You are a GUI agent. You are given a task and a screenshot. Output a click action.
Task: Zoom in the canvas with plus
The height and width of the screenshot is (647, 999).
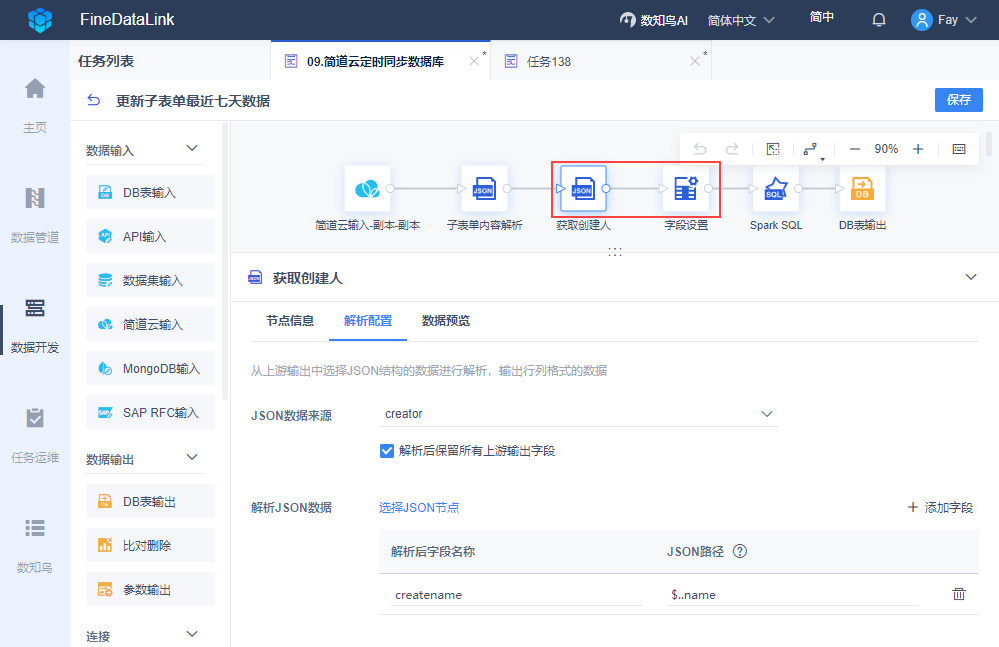click(x=917, y=149)
